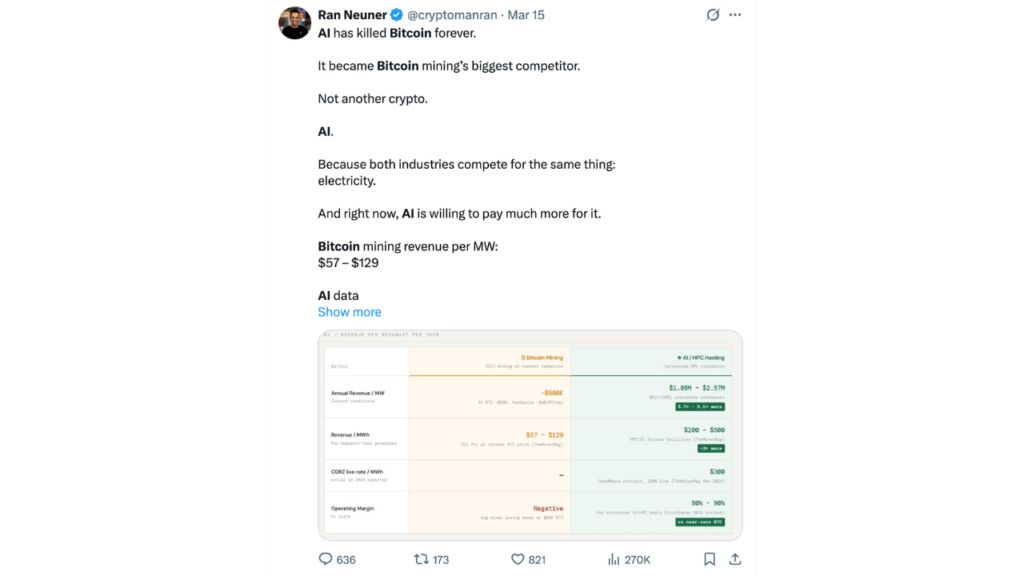Click the share upload arrow icon
1024x576 pixels.
click(x=735, y=559)
